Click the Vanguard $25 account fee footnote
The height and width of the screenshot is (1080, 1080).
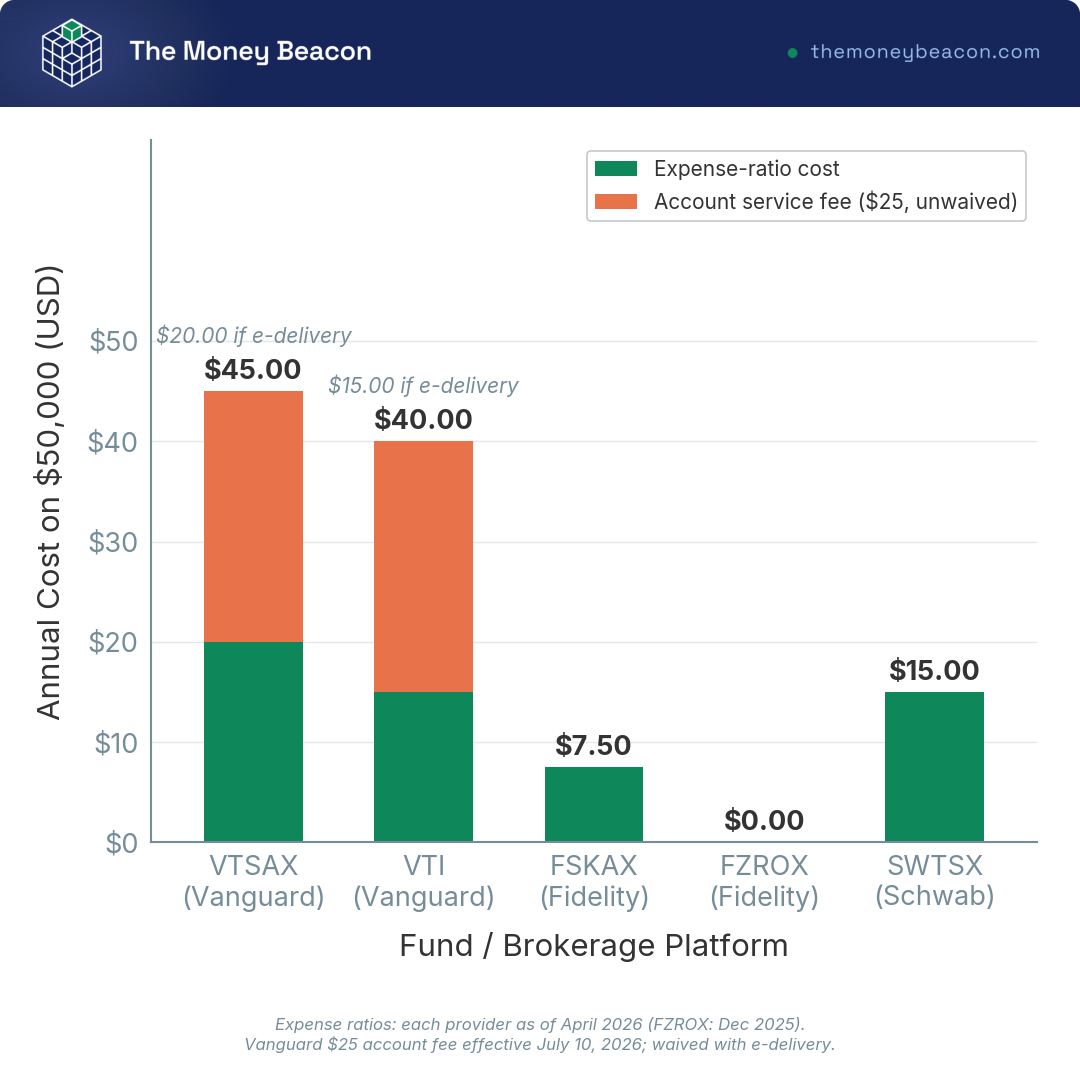(x=540, y=1044)
